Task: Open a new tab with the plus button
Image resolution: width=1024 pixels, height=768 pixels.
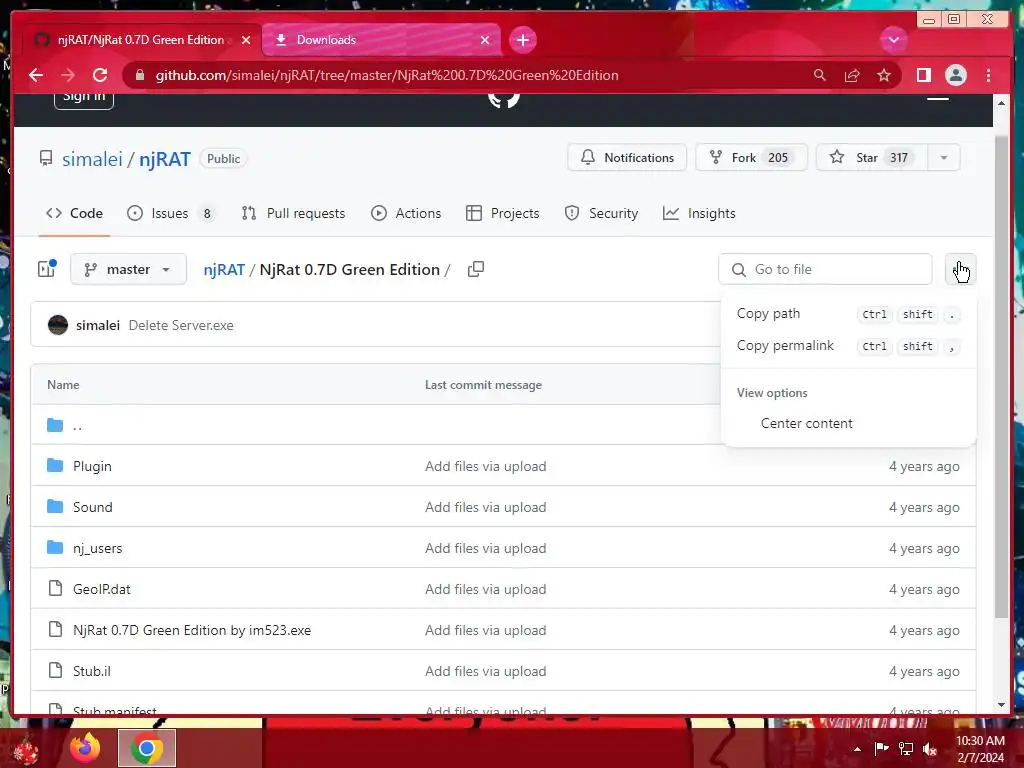Action: pos(522,40)
